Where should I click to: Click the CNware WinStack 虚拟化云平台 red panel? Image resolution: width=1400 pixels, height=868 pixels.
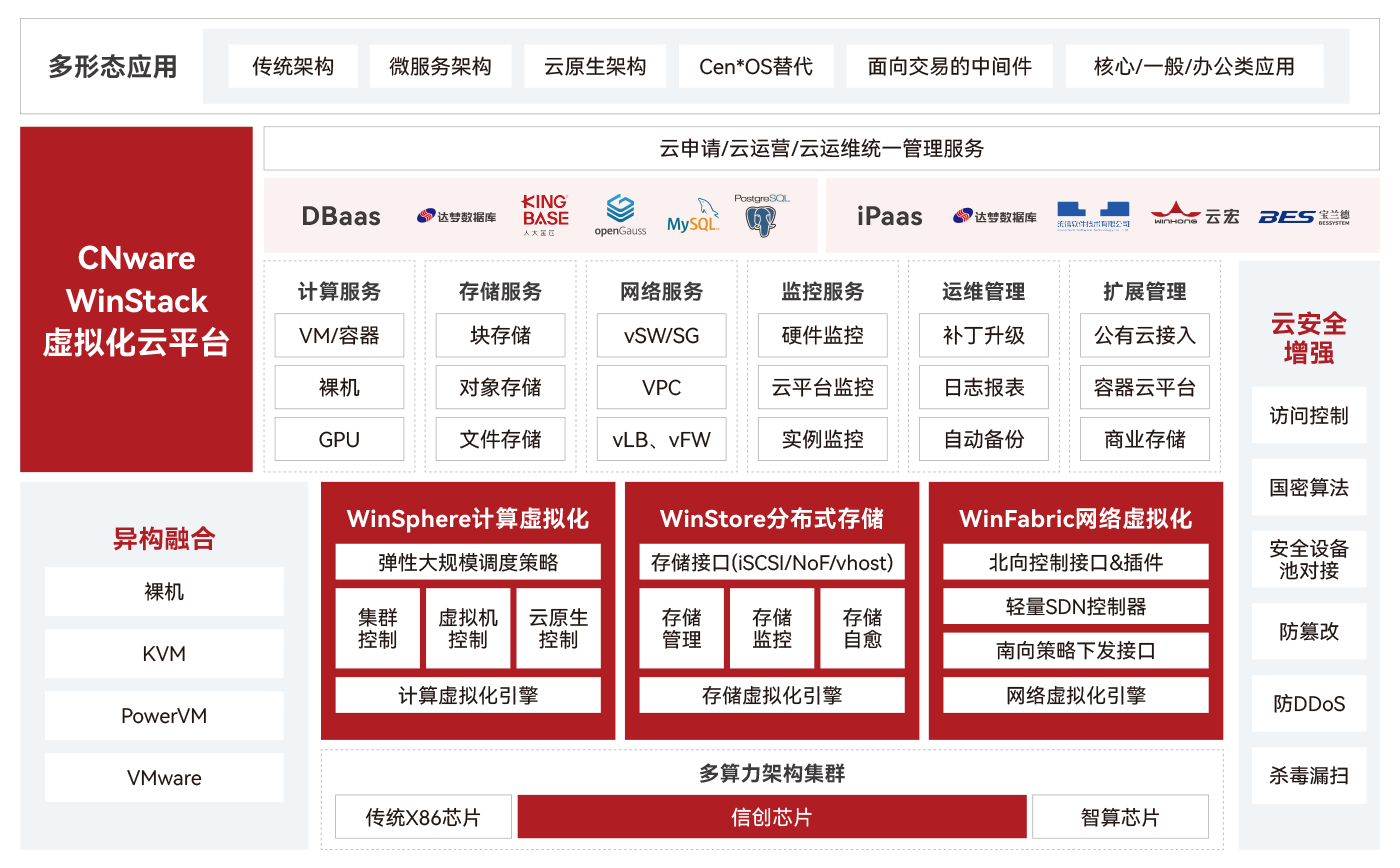pyautogui.click(x=136, y=299)
